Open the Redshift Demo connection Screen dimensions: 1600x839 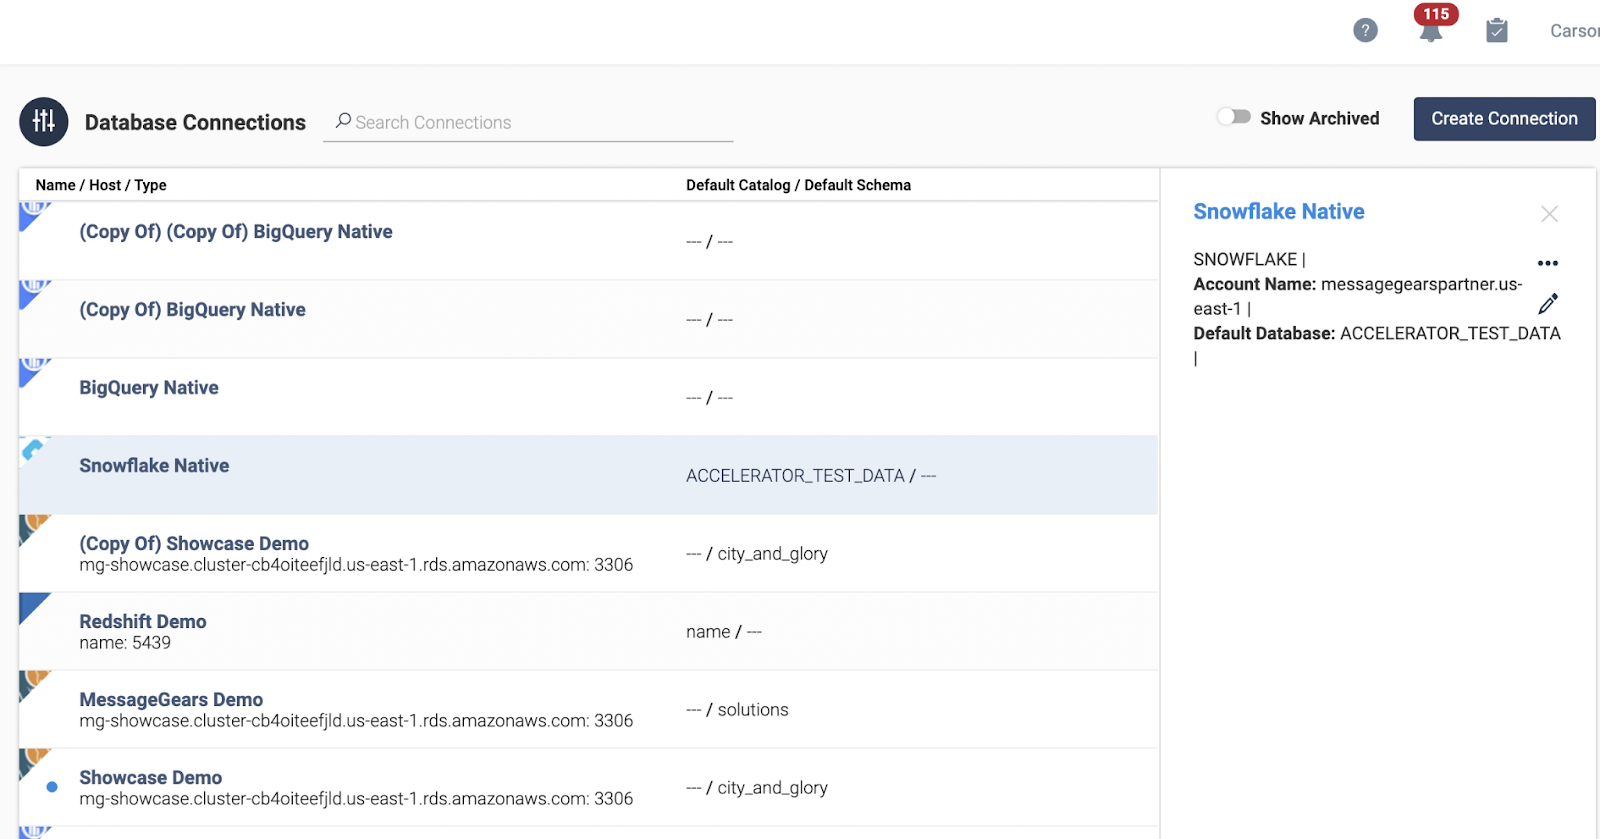pyautogui.click(x=143, y=622)
